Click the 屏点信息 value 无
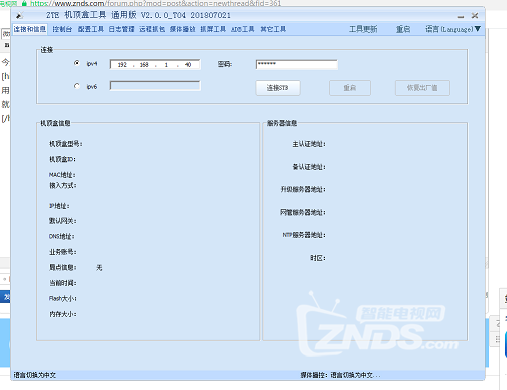Screen dimensions: 507x390 99,268
